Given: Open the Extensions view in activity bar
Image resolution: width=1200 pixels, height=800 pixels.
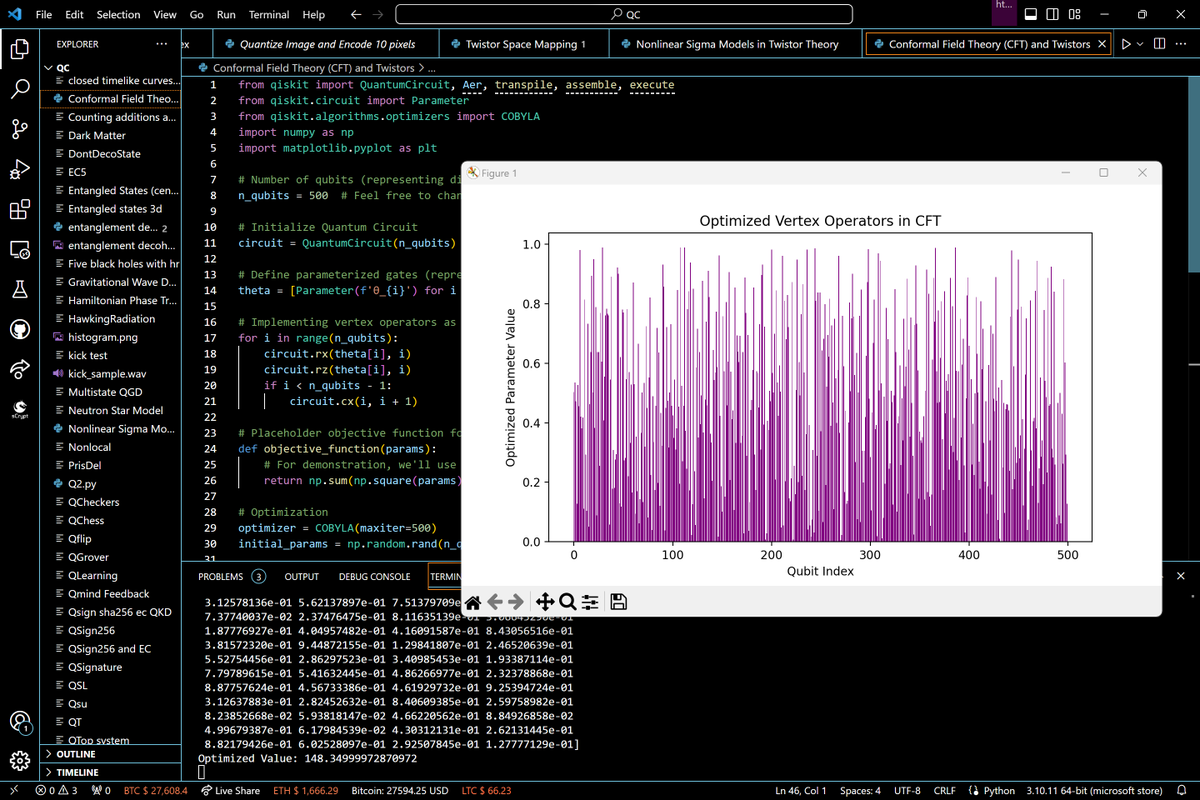Looking at the screenshot, I should pyautogui.click(x=20, y=211).
